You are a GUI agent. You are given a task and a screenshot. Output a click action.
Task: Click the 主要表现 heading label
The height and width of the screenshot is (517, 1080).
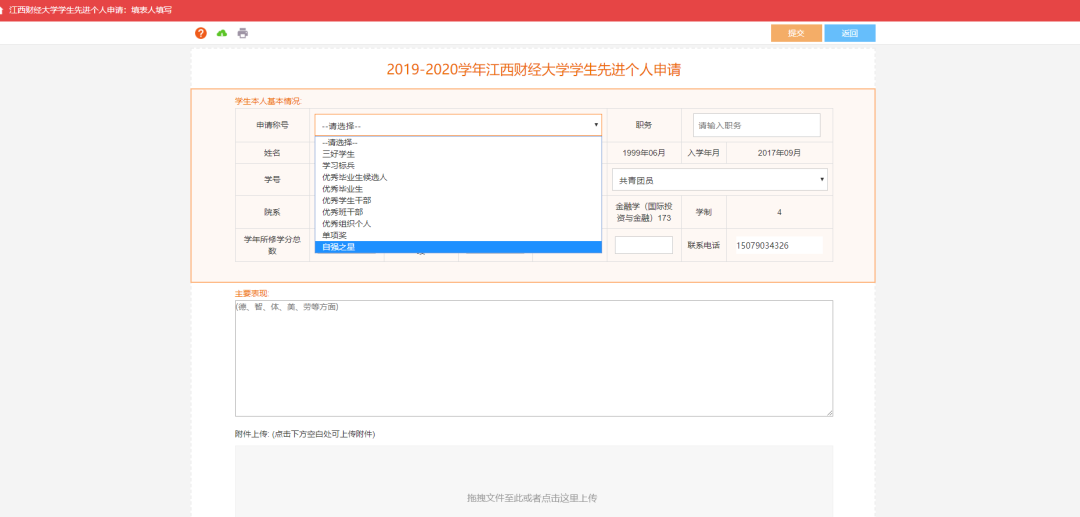click(x=251, y=293)
